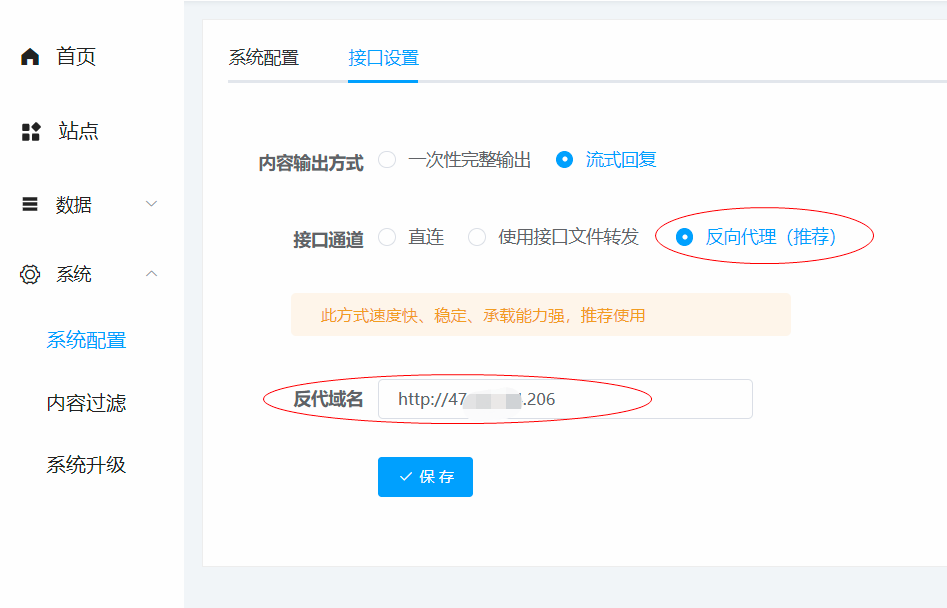Screen dimensions: 947x608
Task: Choose the 直连 interface channel
Action: coord(387,237)
